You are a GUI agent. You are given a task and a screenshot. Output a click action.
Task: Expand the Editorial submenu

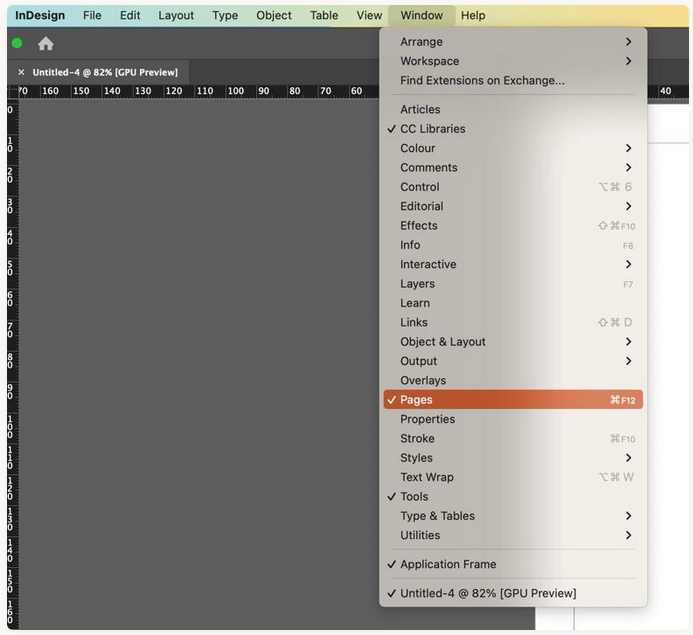click(x=513, y=206)
